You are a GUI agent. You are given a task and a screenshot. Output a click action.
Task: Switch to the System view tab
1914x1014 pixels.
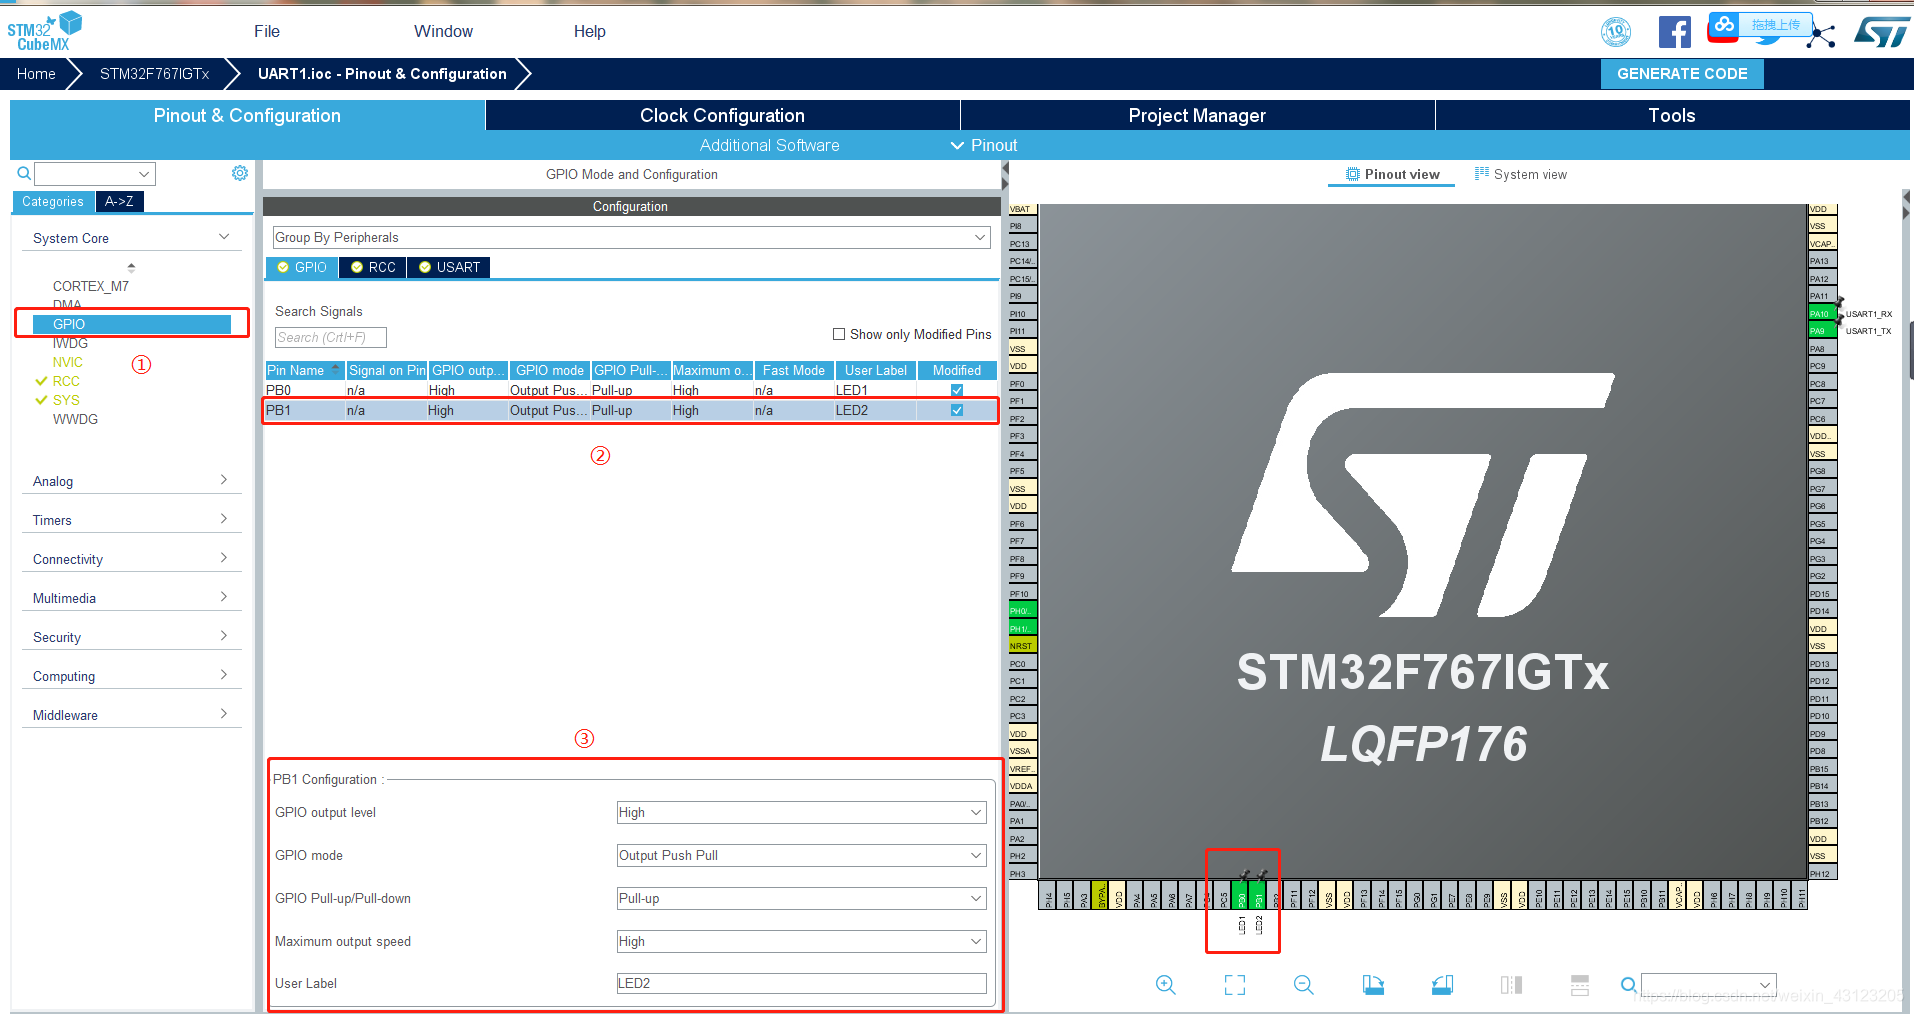(1521, 174)
